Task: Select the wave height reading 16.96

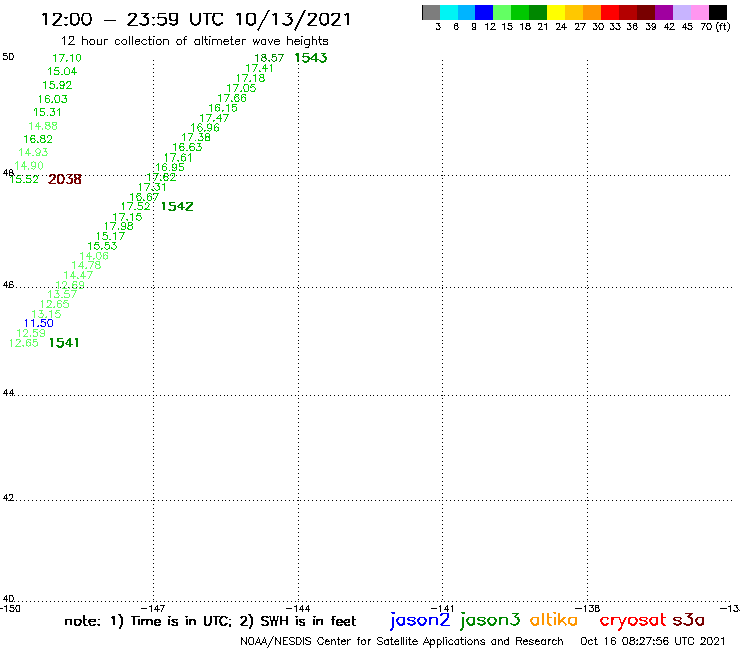Action: tap(205, 127)
